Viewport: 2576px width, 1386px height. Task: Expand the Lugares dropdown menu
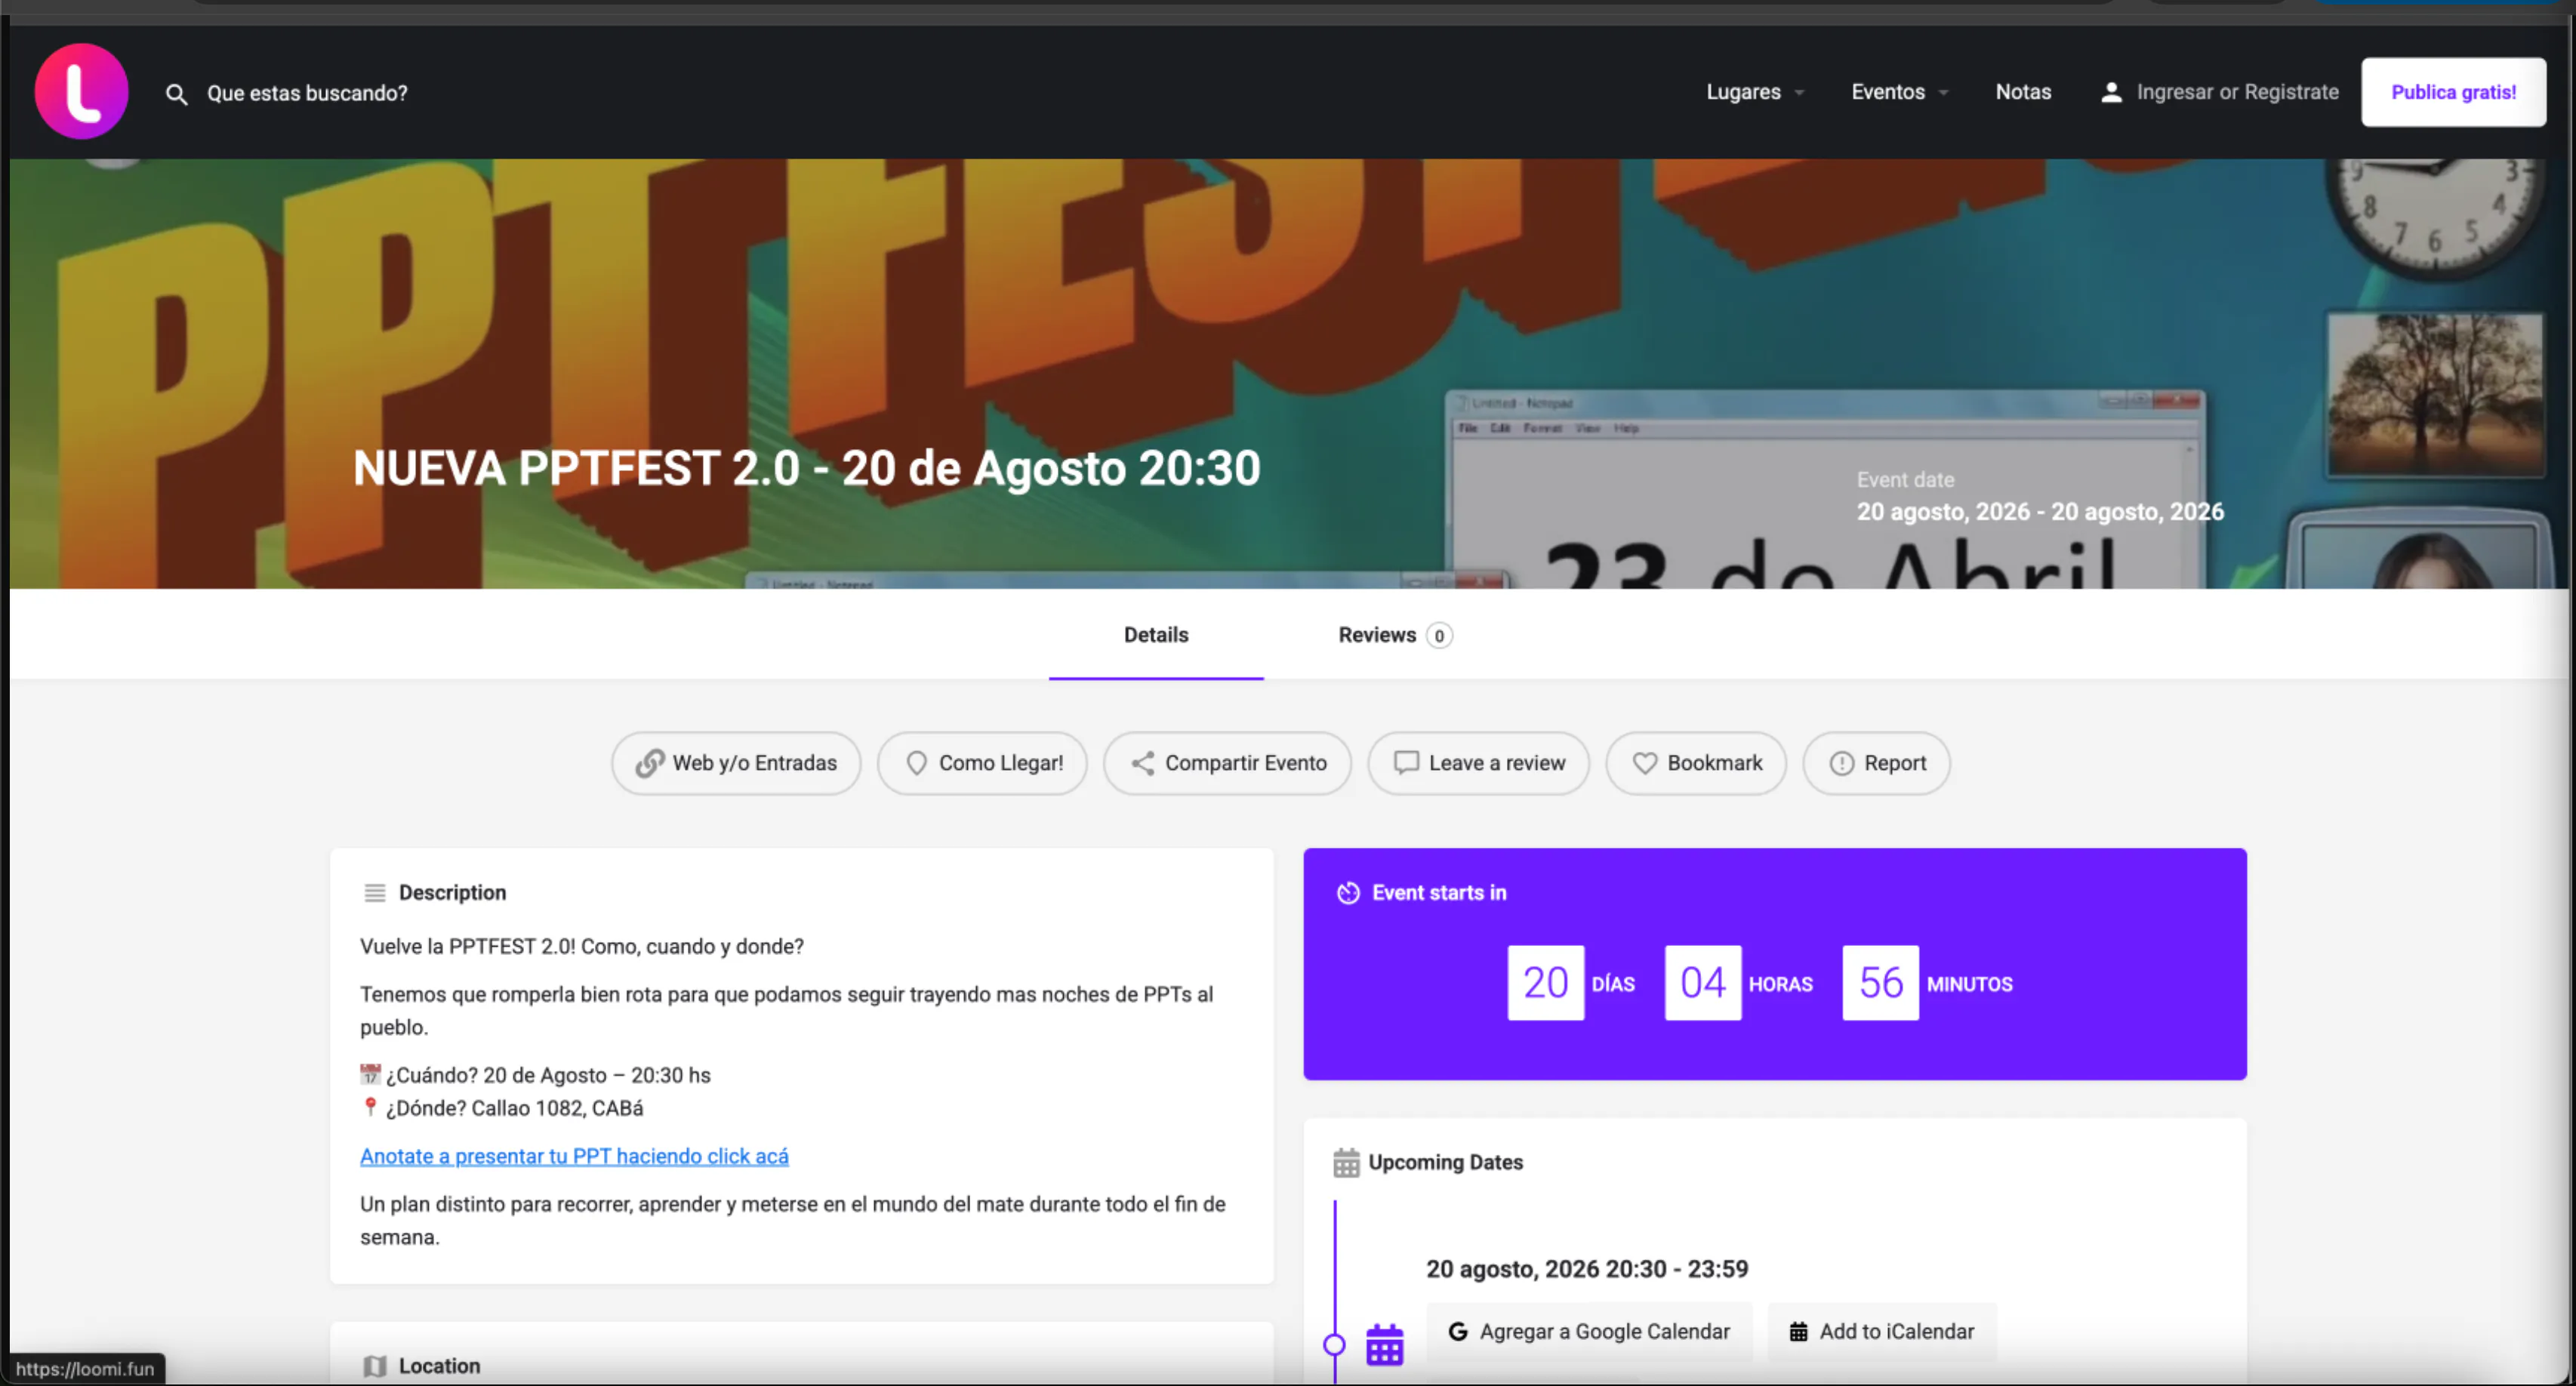point(1756,92)
